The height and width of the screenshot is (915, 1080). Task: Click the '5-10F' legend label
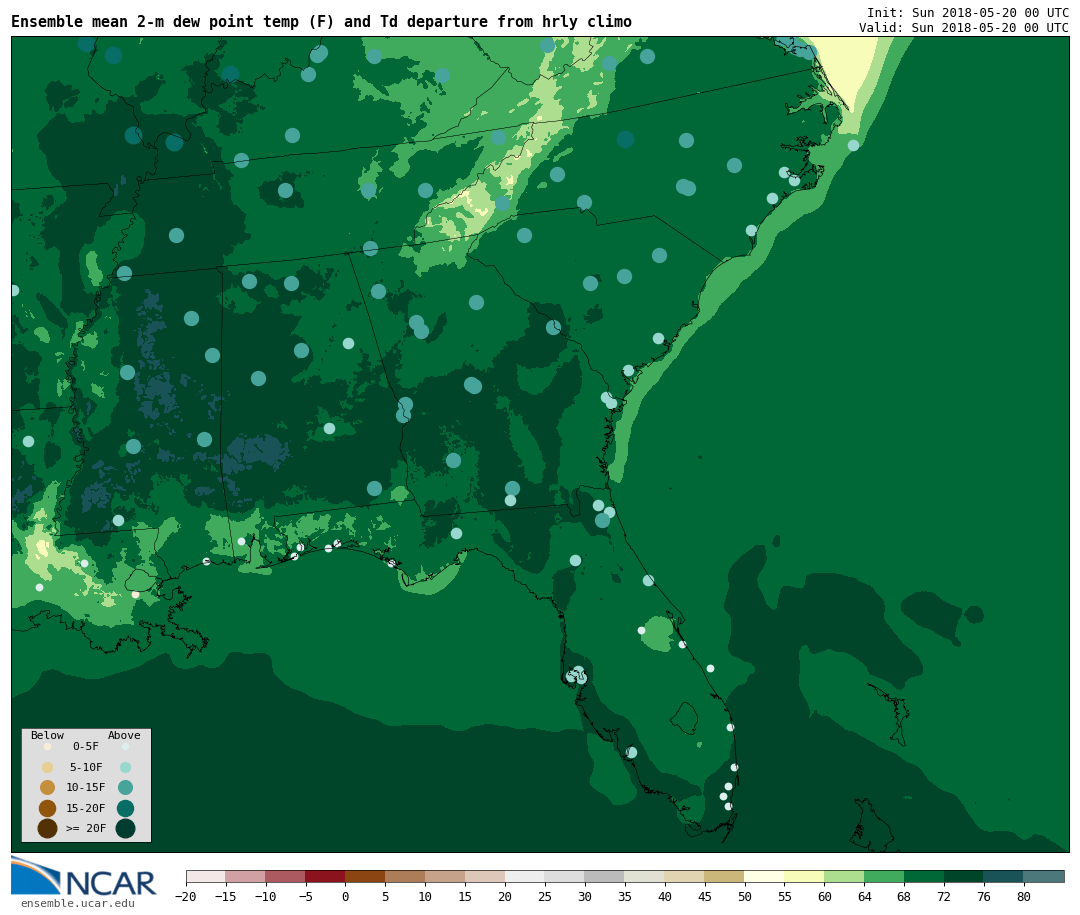[86, 767]
